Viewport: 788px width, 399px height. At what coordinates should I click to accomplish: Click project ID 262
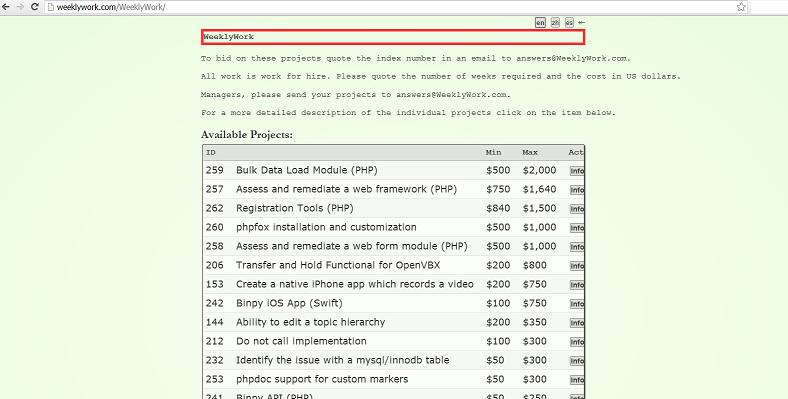215,209
